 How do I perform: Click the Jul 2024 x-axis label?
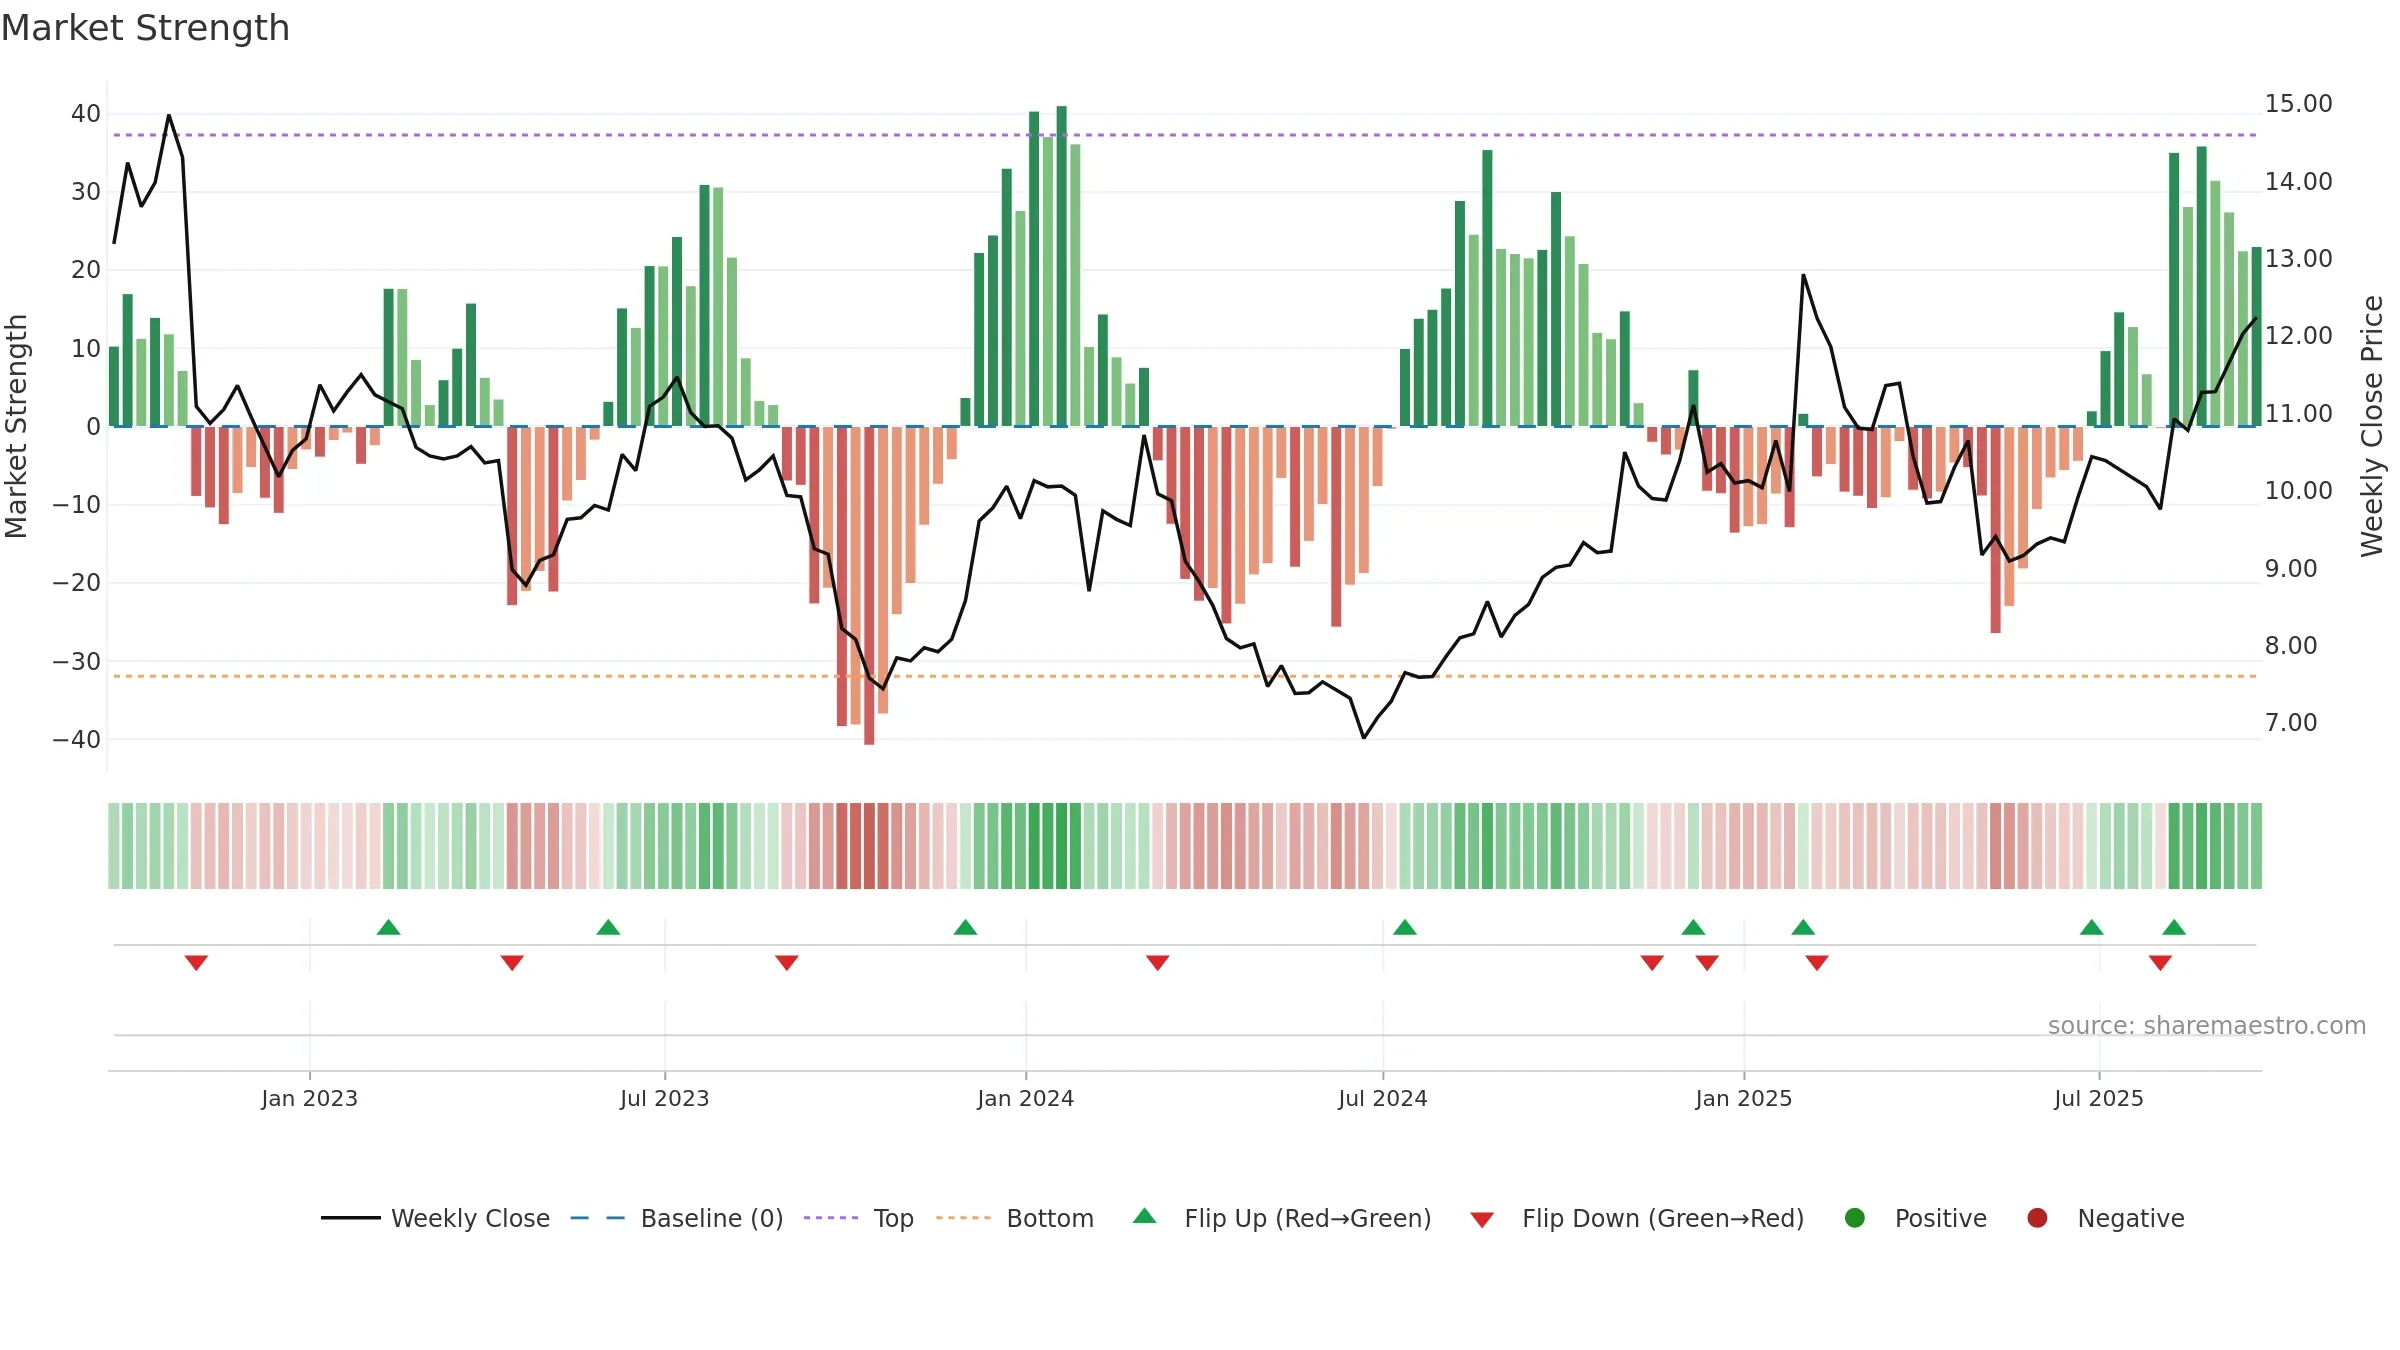(1383, 1098)
